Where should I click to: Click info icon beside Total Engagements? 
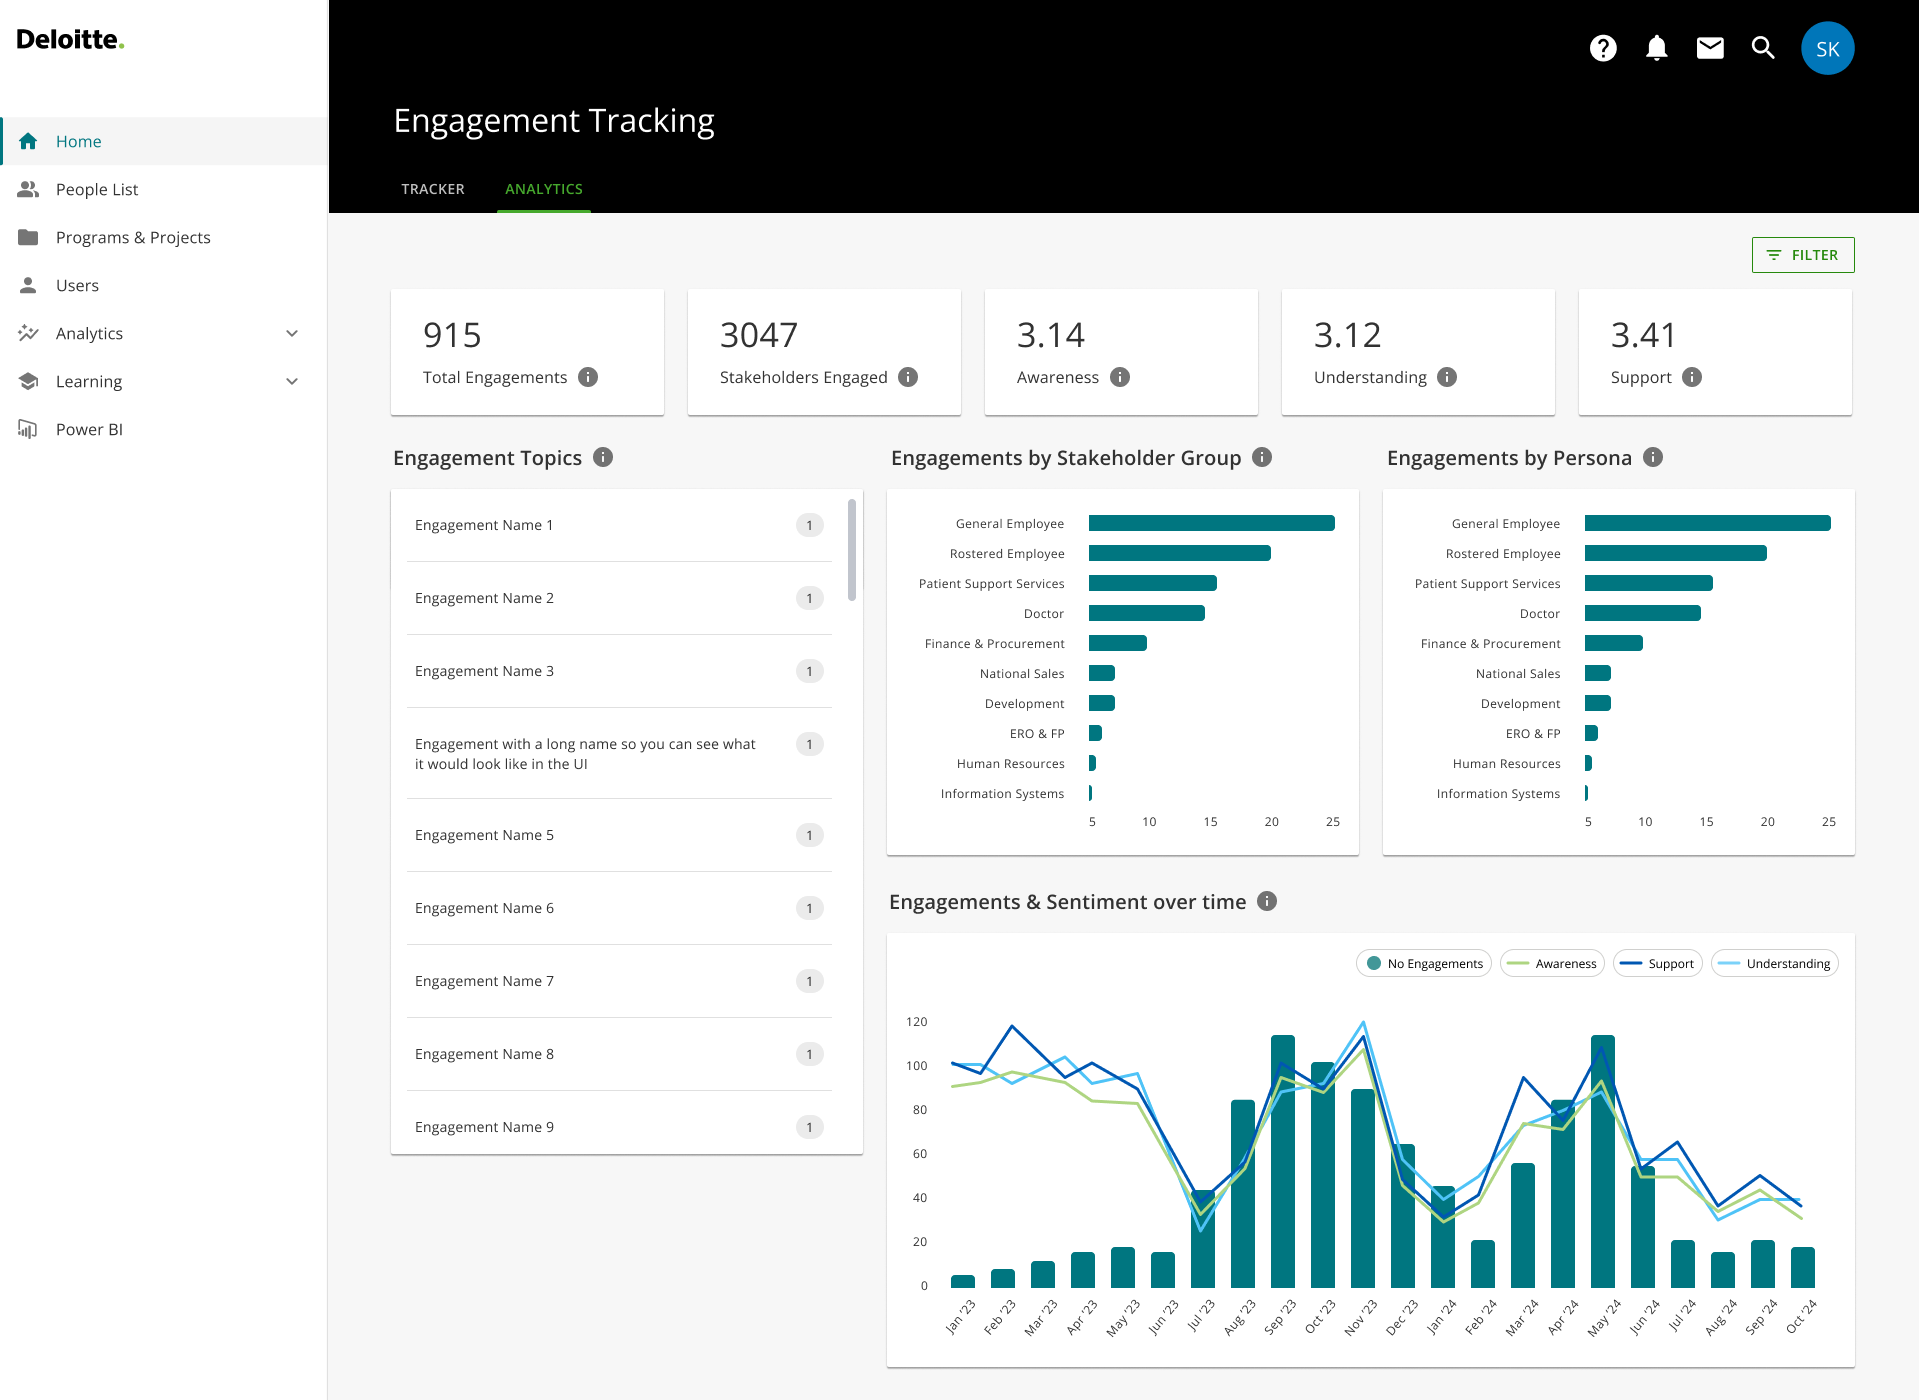click(588, 377)
